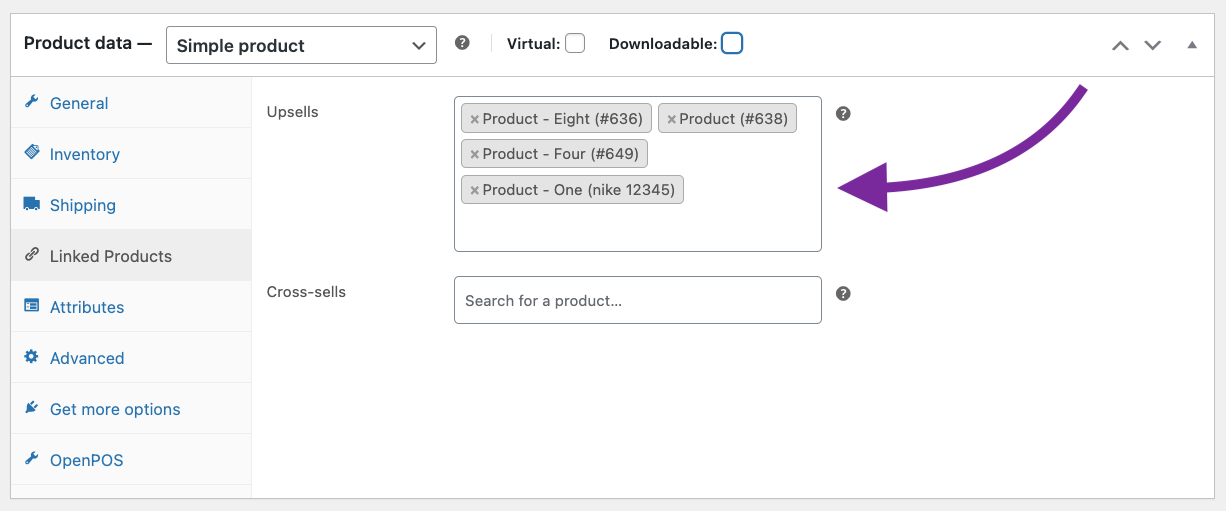Screen dimensions: 1226x511
Task: Click the gear icon for Advanced
Action: (32, 357)
